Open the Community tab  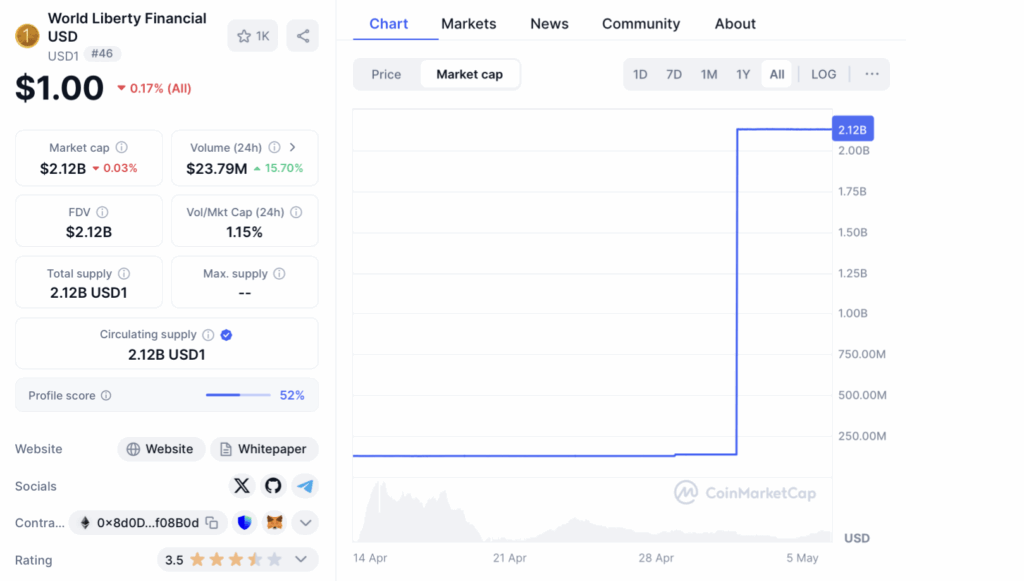pos(641,24)
